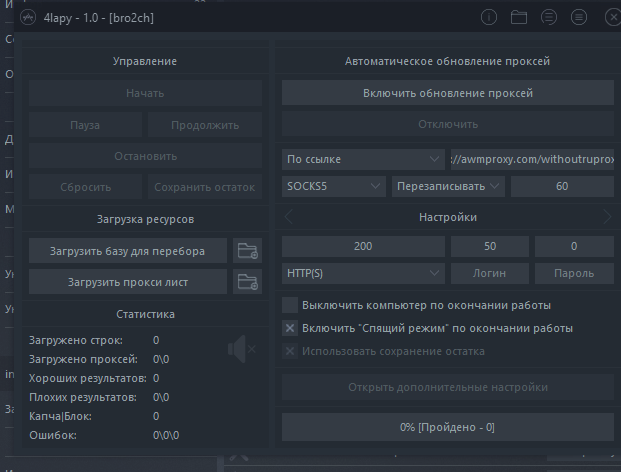
Task: Open the info icon in title bar
Action: [x=489, y=17]
